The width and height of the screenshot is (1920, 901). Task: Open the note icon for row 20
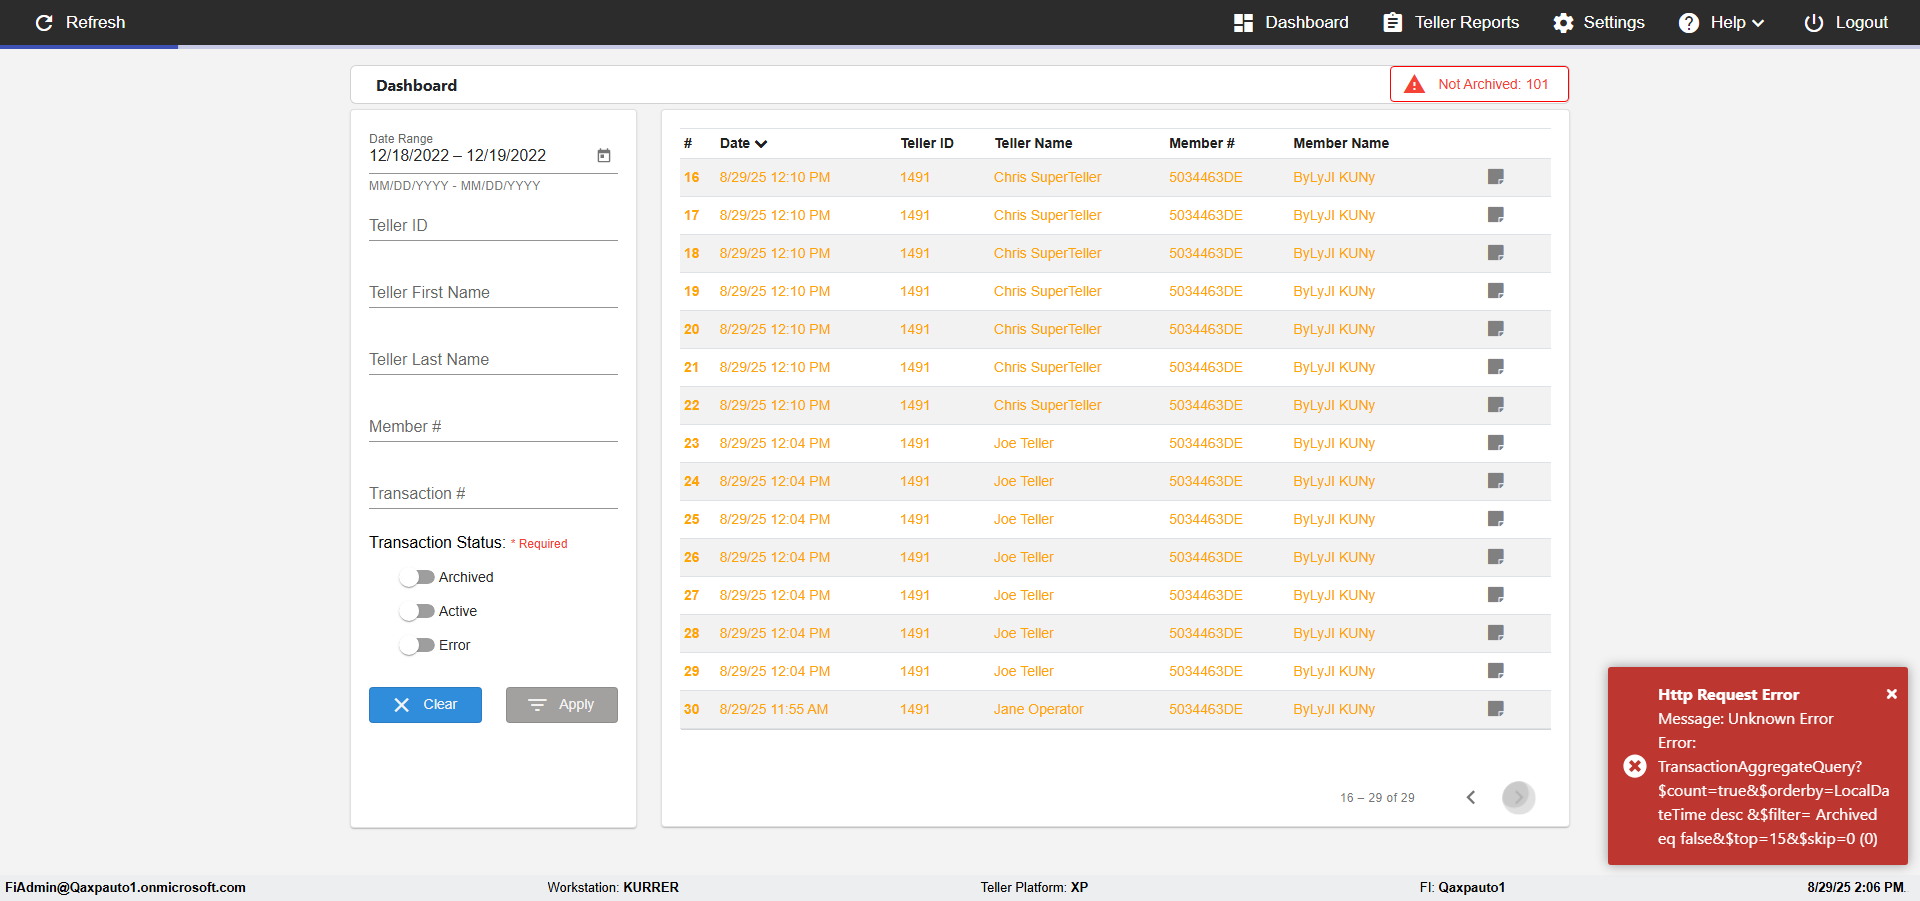pos(1496,329)
